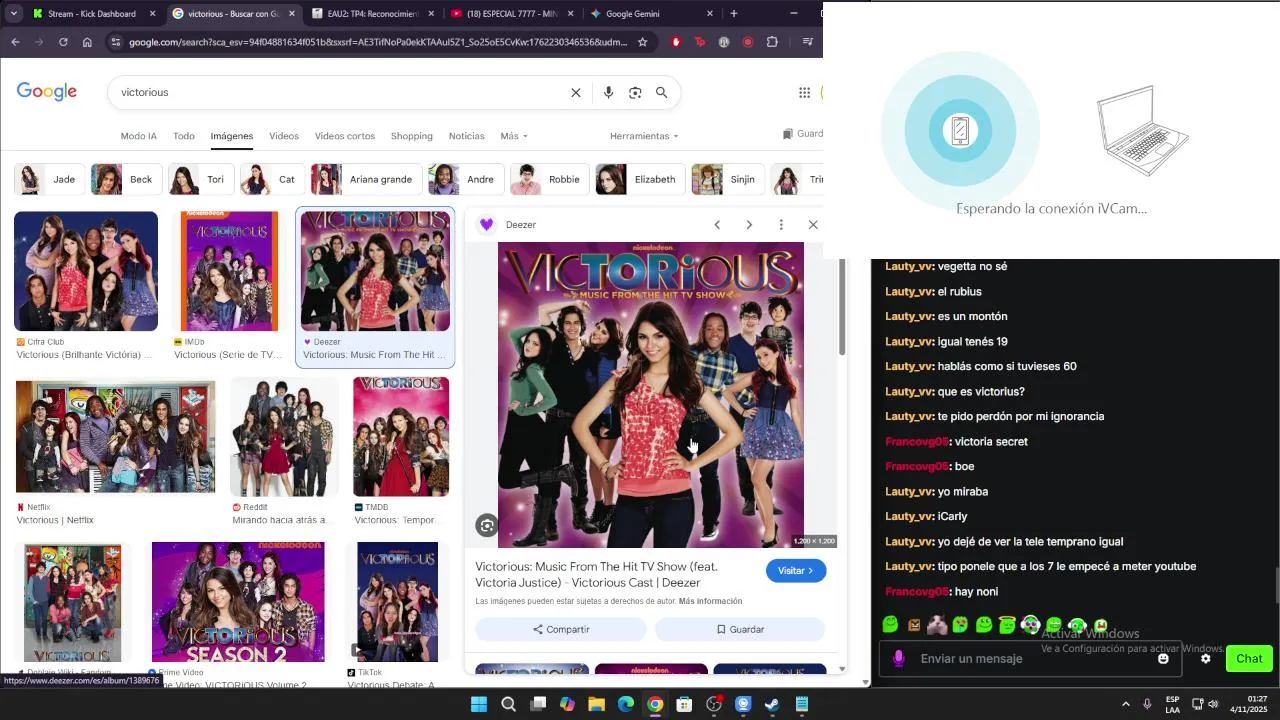This screenshot has width=1280, height=720.
Task: Go back to the previous page
Action: (15, 42)
